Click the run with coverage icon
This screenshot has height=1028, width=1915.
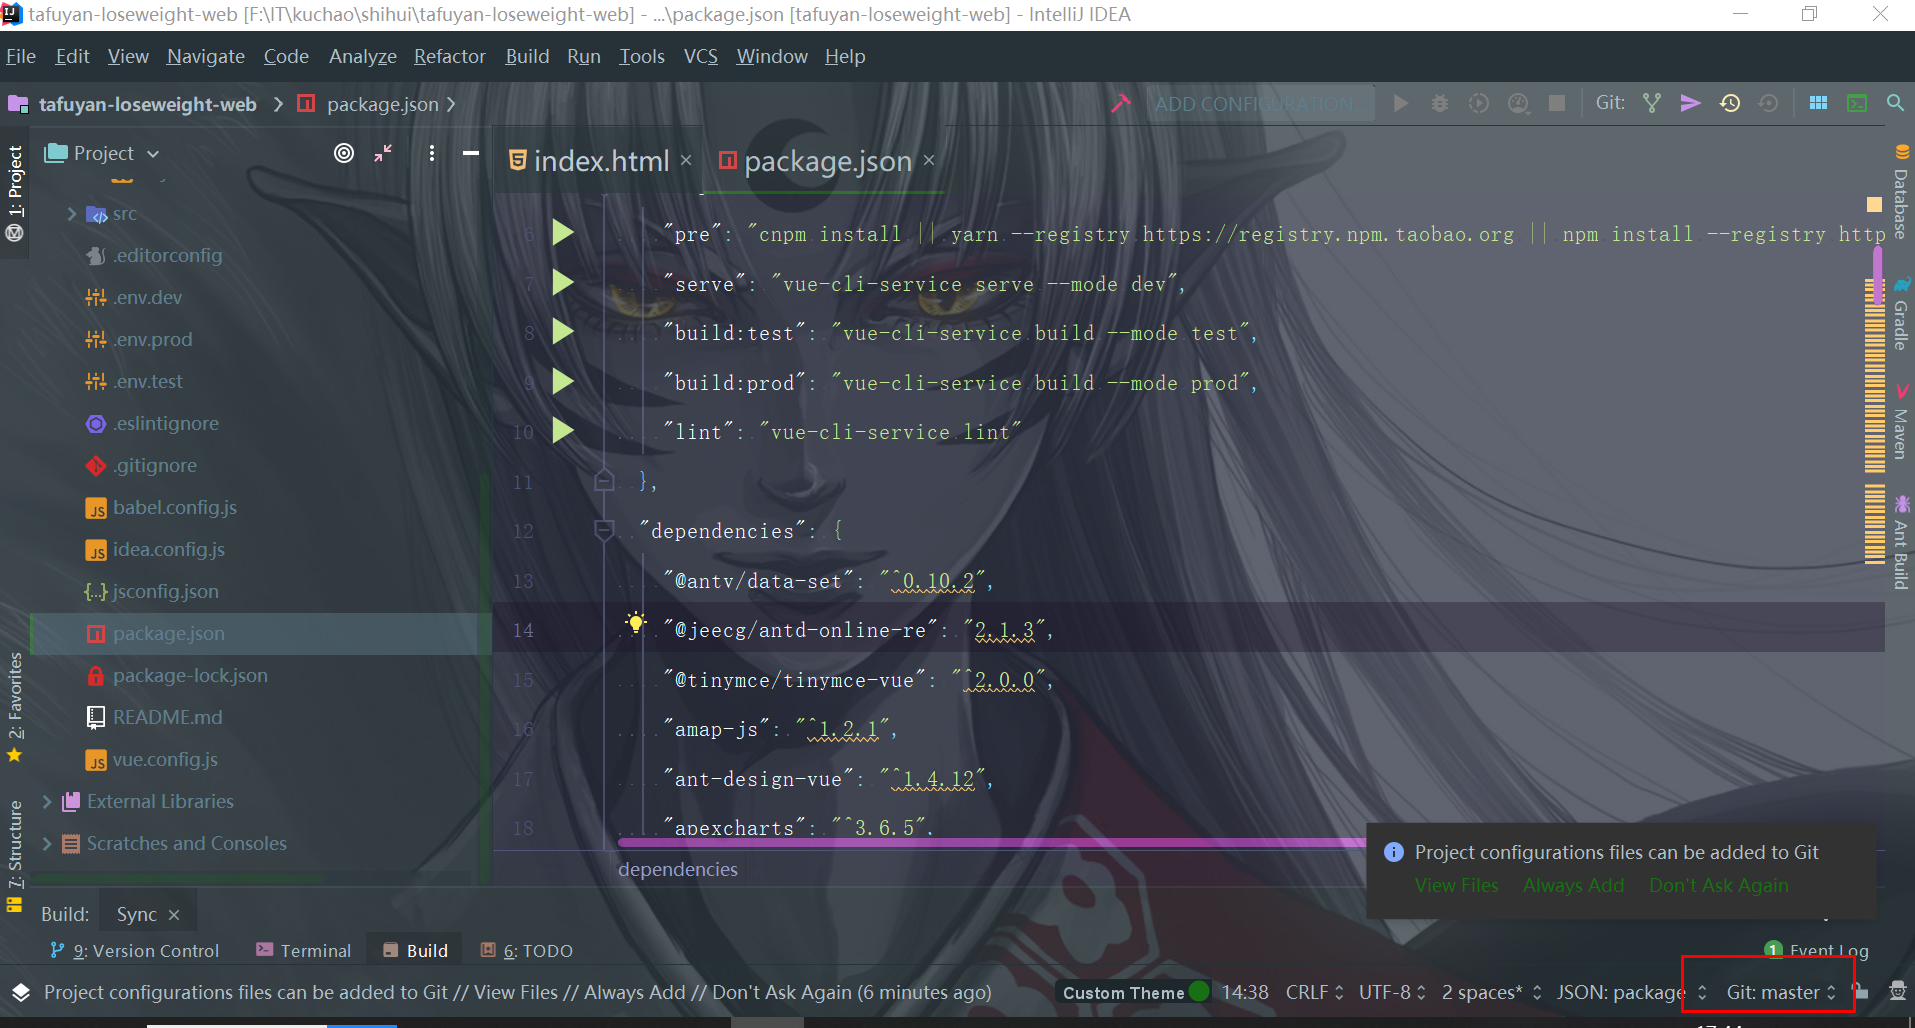[x=1479, y=103]
